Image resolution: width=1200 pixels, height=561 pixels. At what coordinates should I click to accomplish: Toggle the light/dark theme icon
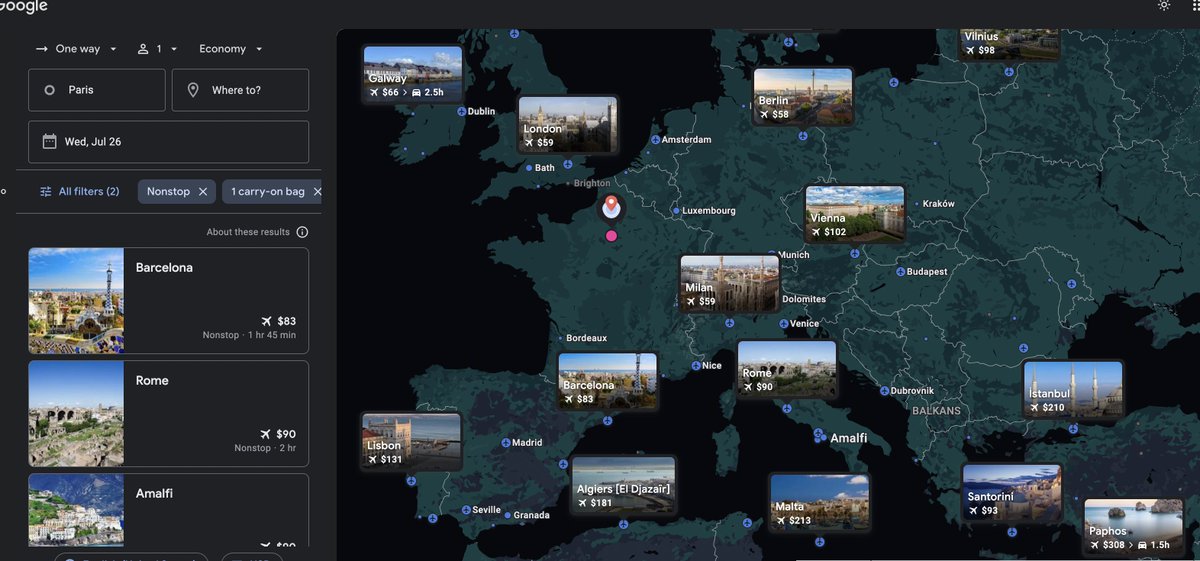(x=1164, y=5)
